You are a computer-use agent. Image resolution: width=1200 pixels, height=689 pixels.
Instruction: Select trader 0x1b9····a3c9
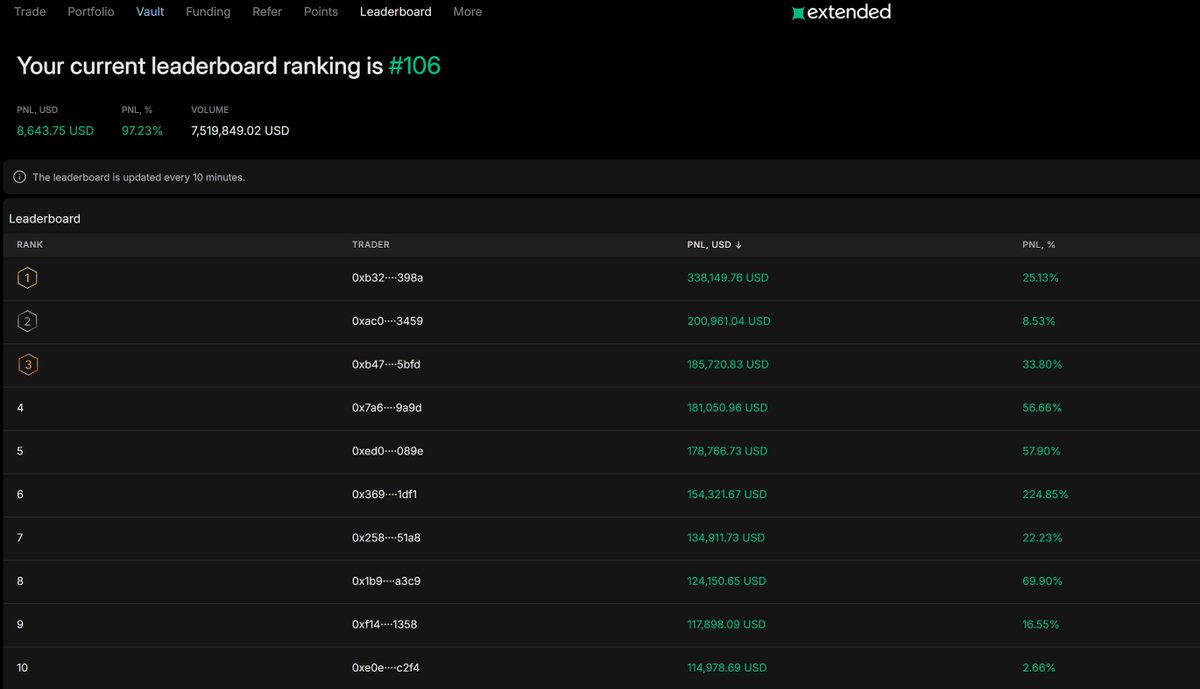pos(386,581)
